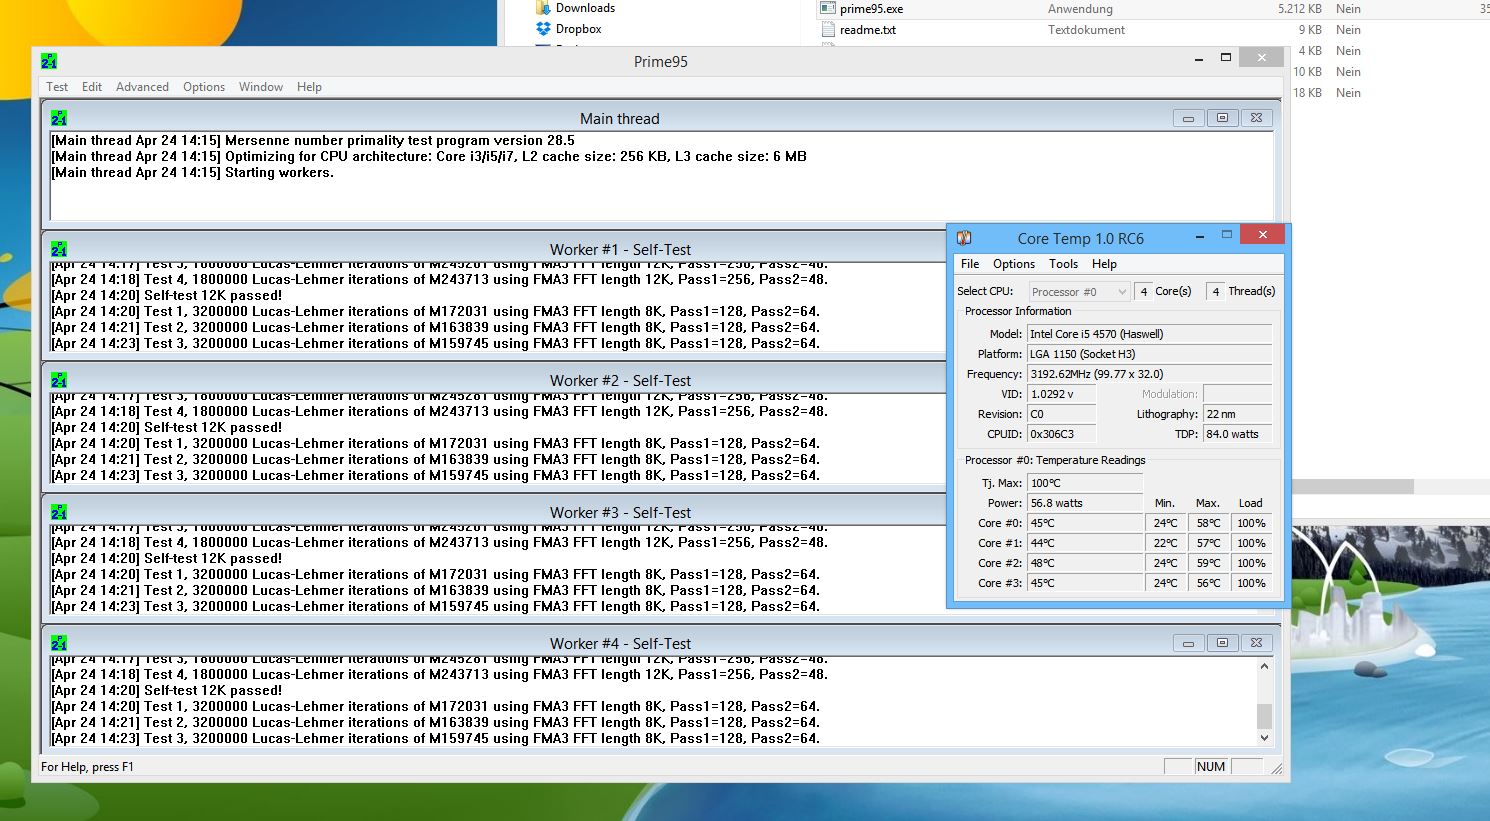Viewport: 1490px width, 821px height.
Task: Click the Core #3 load value "100%"
Action: 1252,583
